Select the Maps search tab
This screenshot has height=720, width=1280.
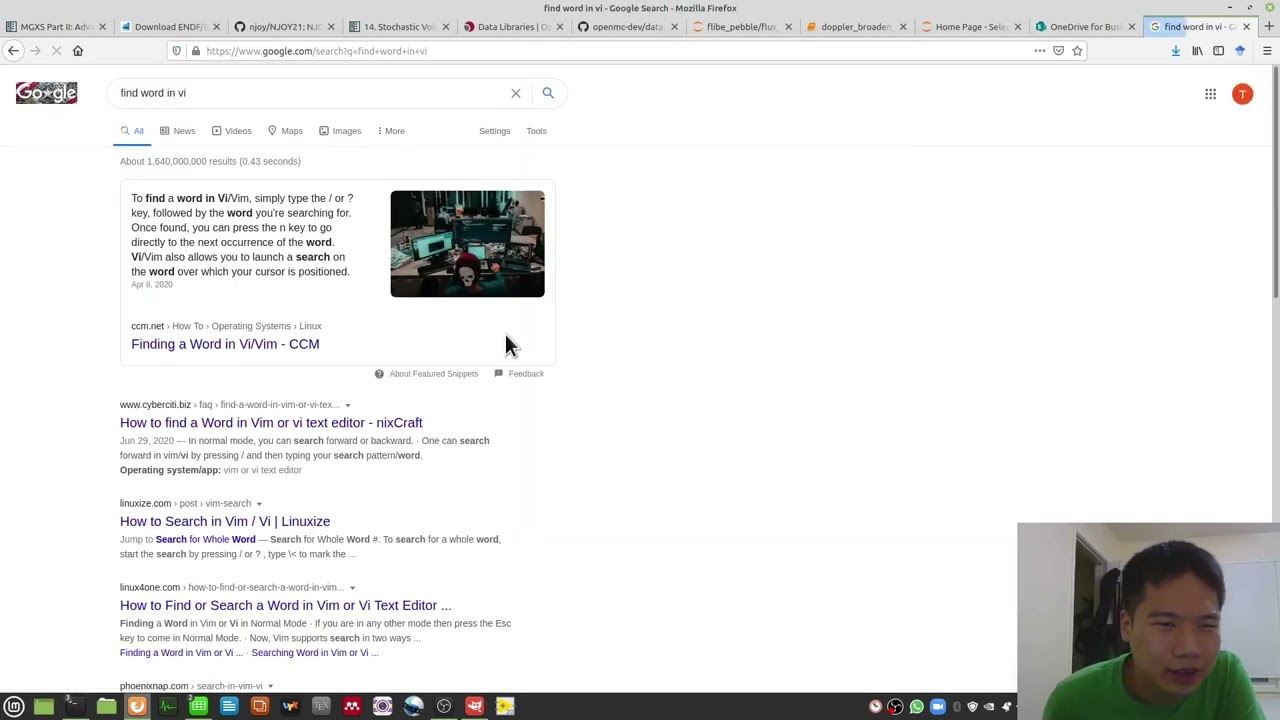(285, 131)
